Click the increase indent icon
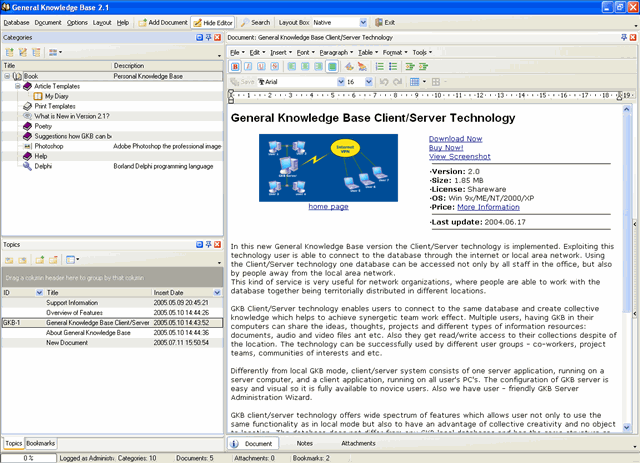Image resolution: width=640 pixels, height=463 pixels. click(x=423, y=67)
